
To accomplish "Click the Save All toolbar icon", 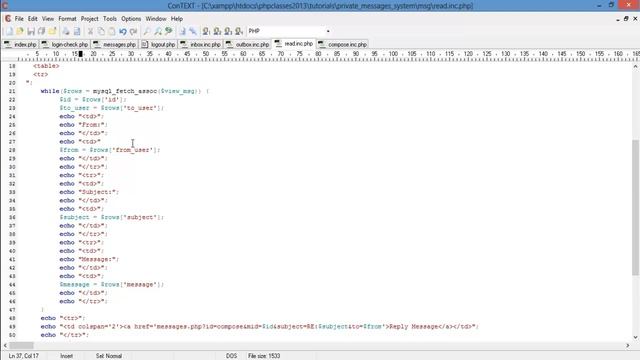I will [41, 31].
